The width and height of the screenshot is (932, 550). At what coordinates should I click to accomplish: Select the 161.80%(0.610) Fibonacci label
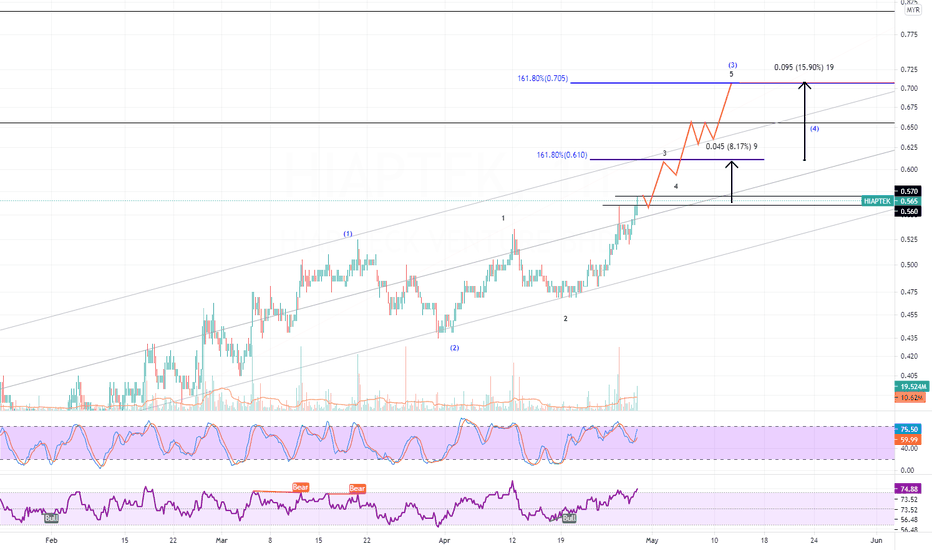562,155
